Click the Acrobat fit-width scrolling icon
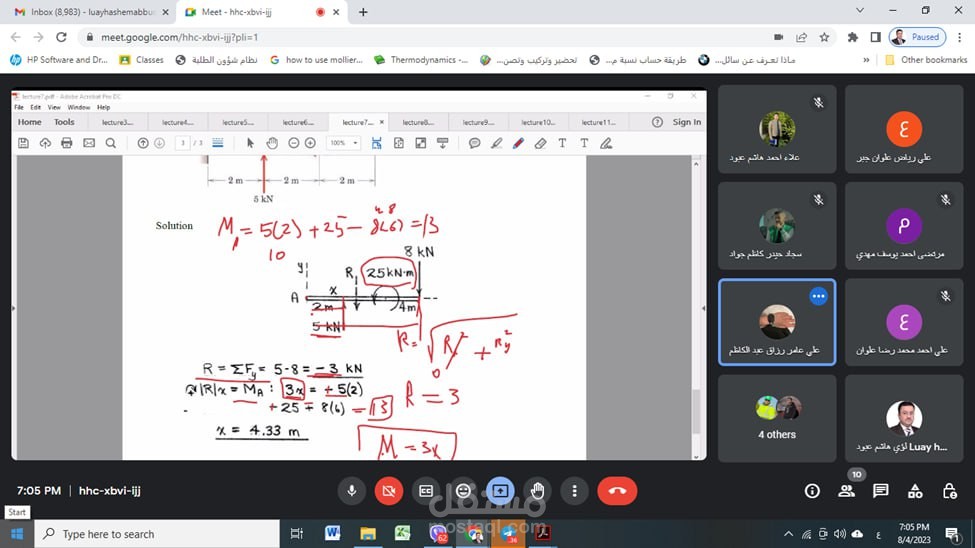 [x=376, y=143]
